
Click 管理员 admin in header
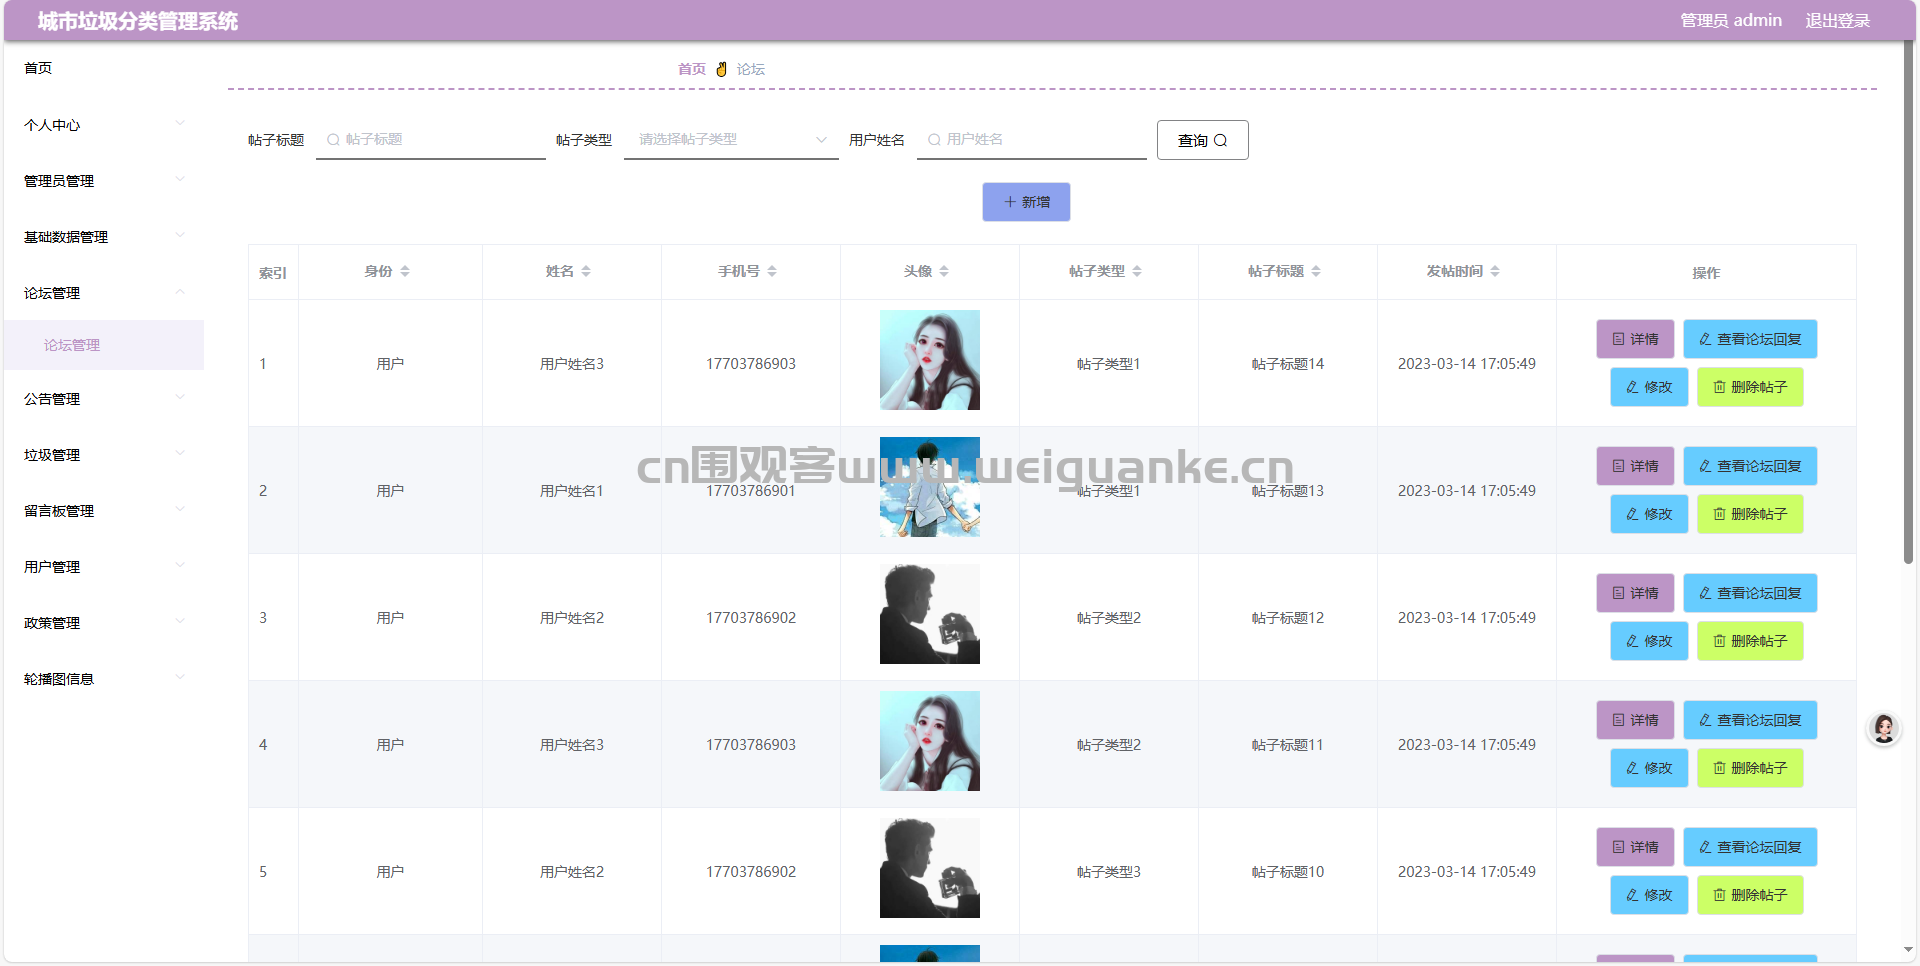pos(1731,20)
